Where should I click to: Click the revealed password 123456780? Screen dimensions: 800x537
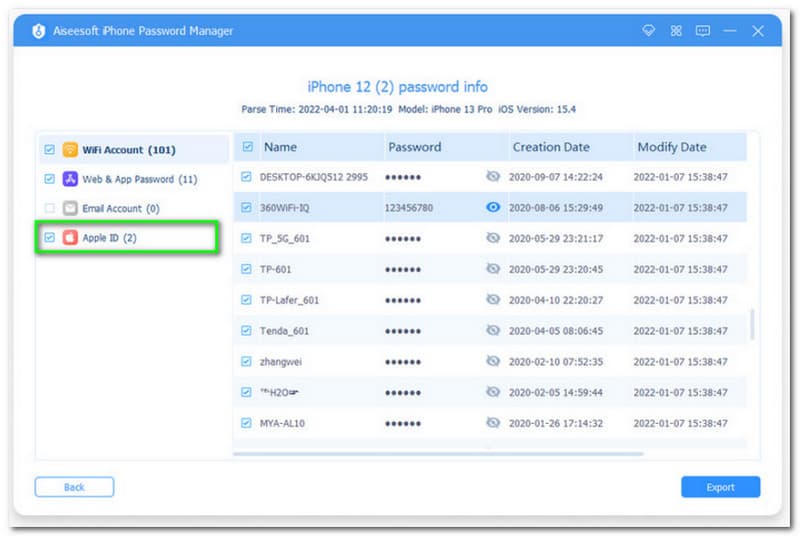pyautogui.click(x=409, y=208)
